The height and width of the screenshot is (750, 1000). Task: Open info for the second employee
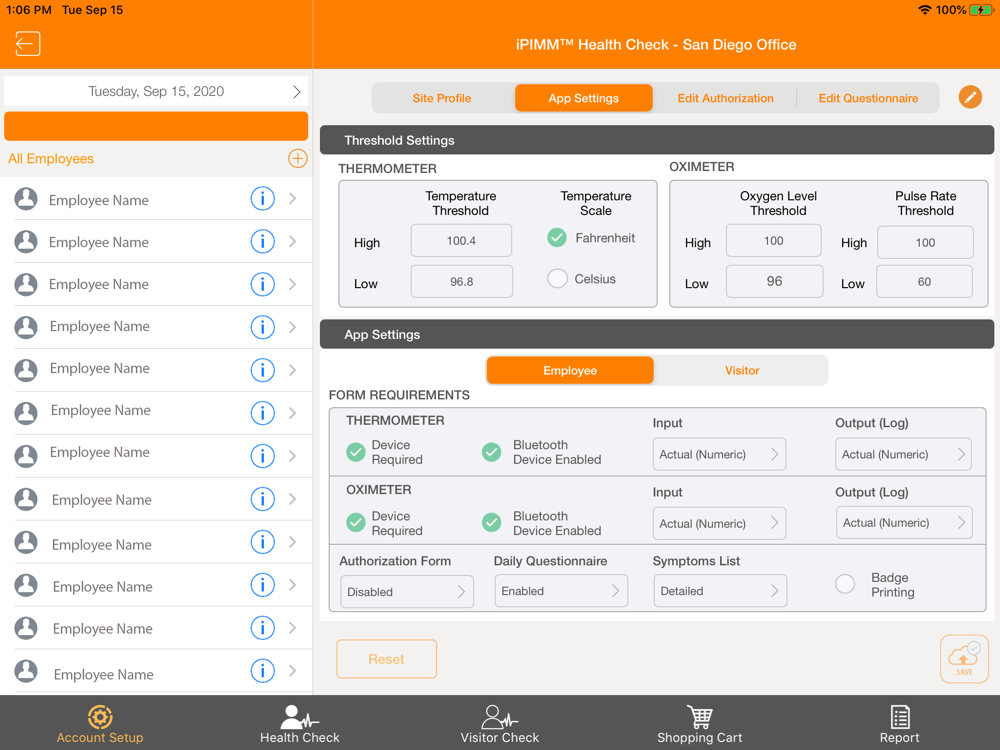pos(262,241)
